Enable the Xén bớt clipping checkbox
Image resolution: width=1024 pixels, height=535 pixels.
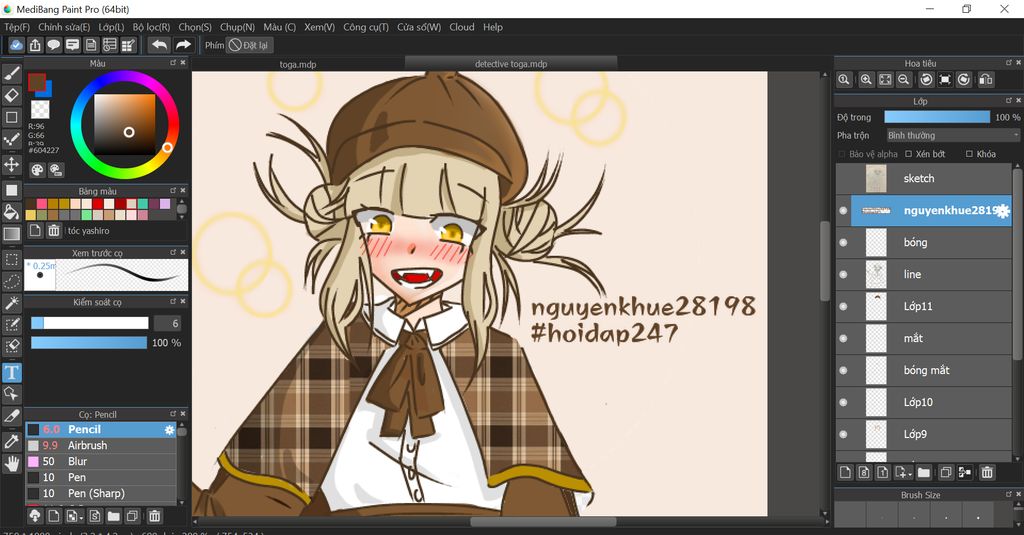coord(908,154)
